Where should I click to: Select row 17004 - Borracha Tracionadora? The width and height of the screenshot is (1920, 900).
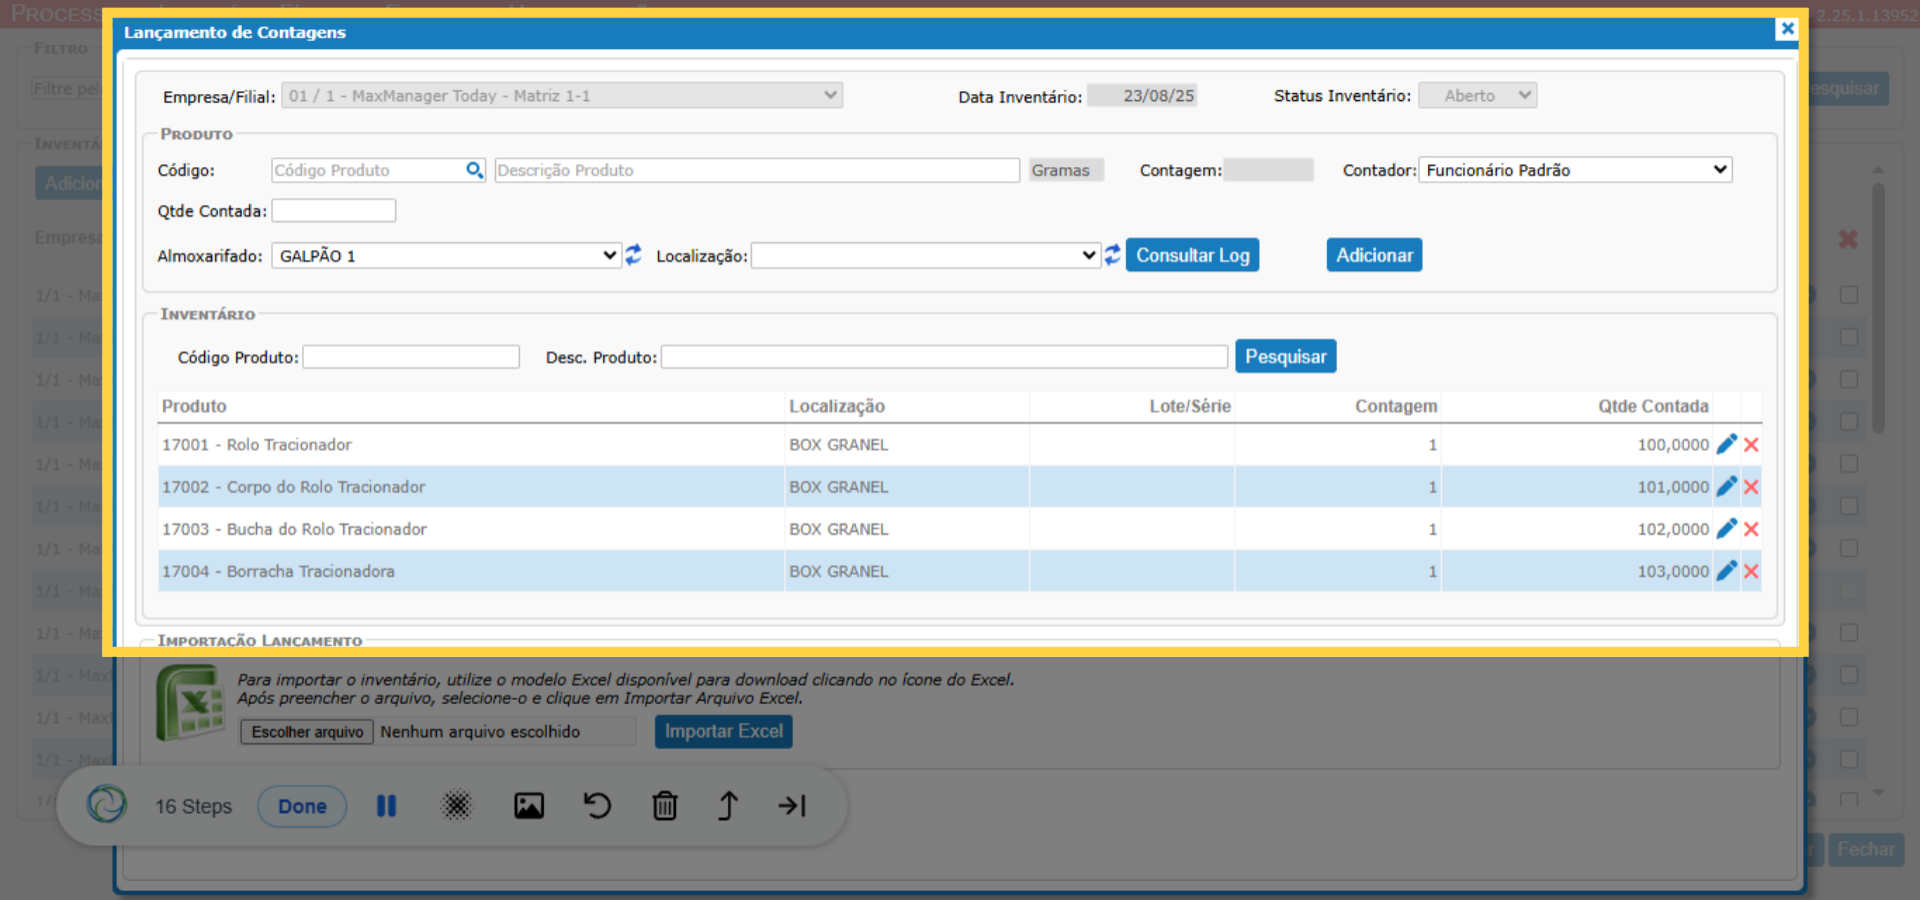(960, 571)
